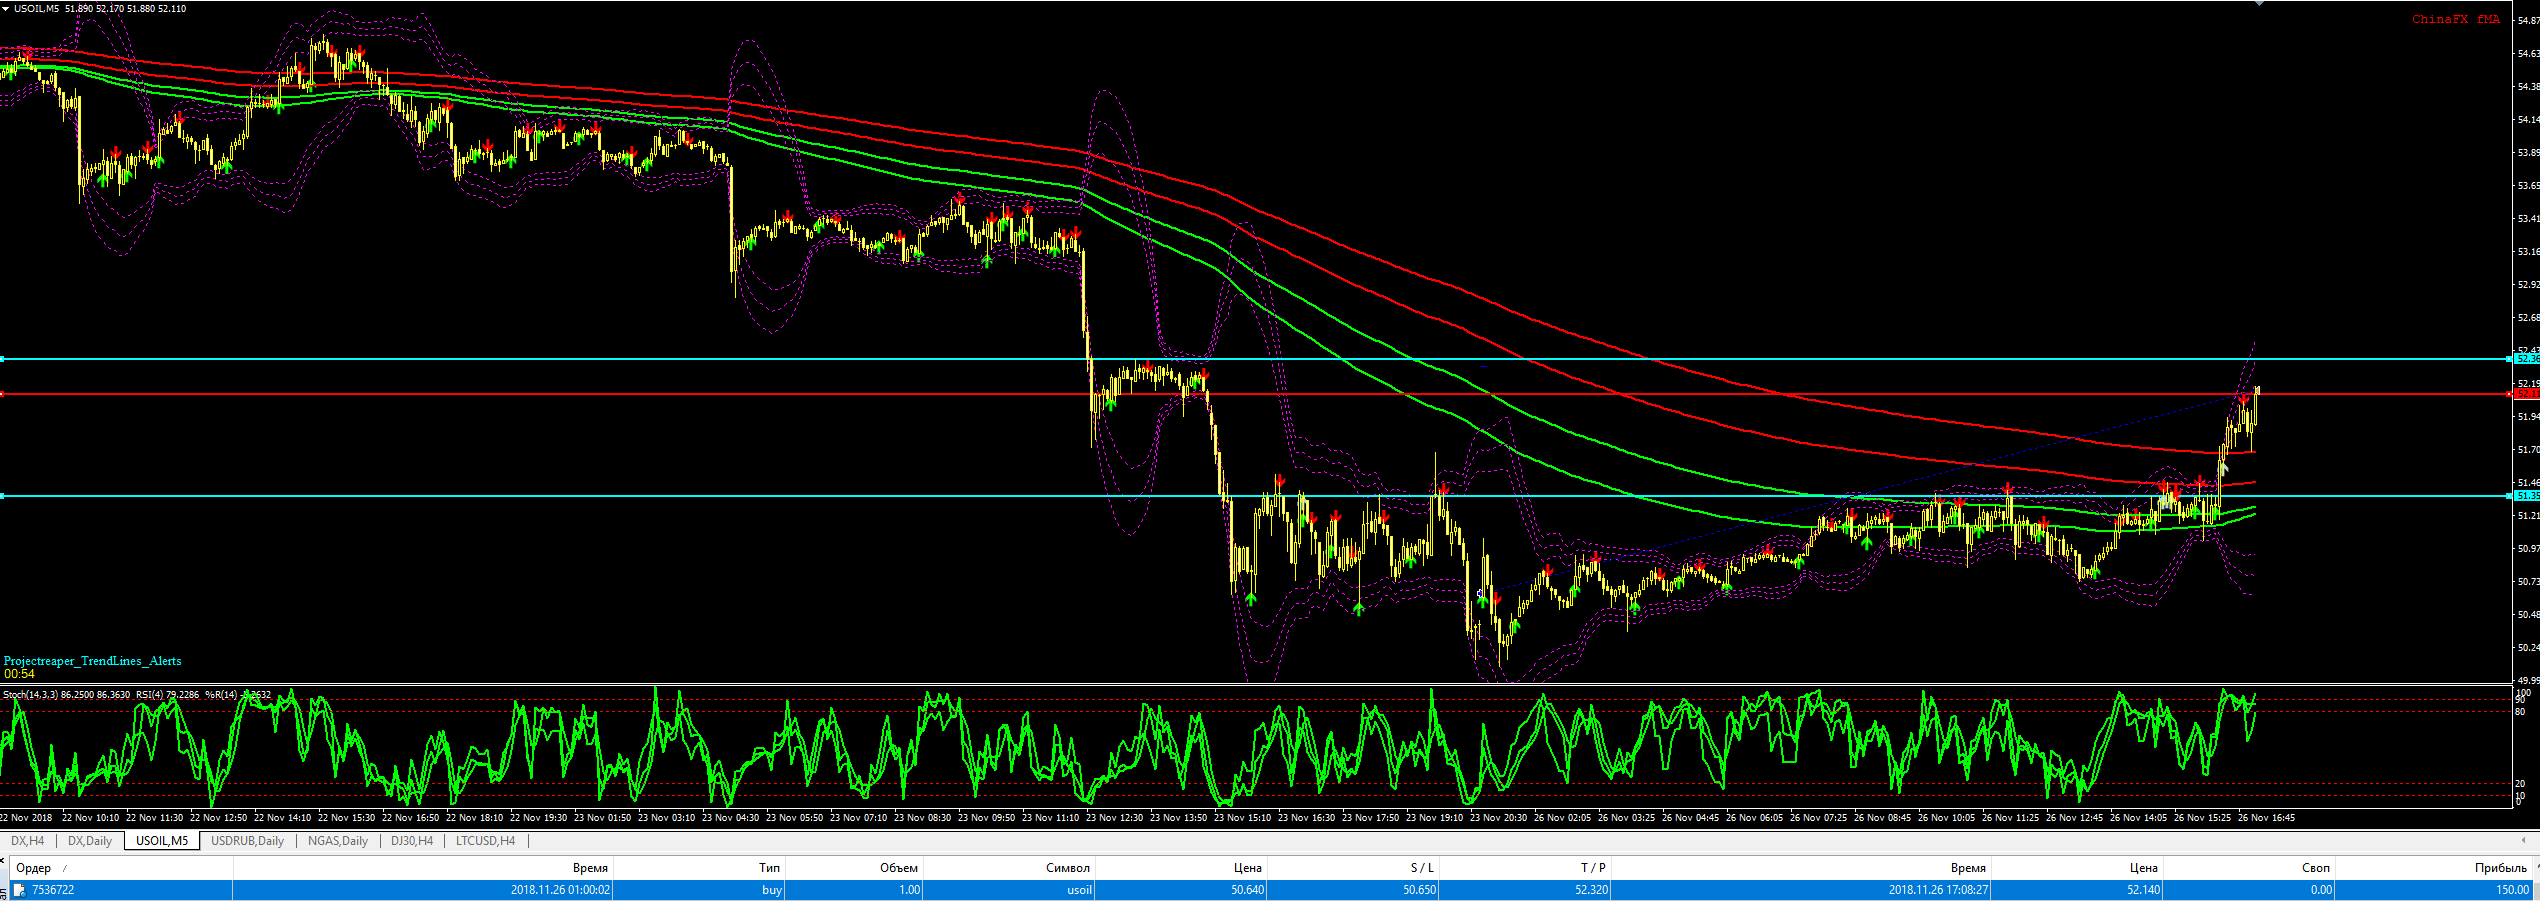Click the 00:54 candle timer label

tap(19, 674)
